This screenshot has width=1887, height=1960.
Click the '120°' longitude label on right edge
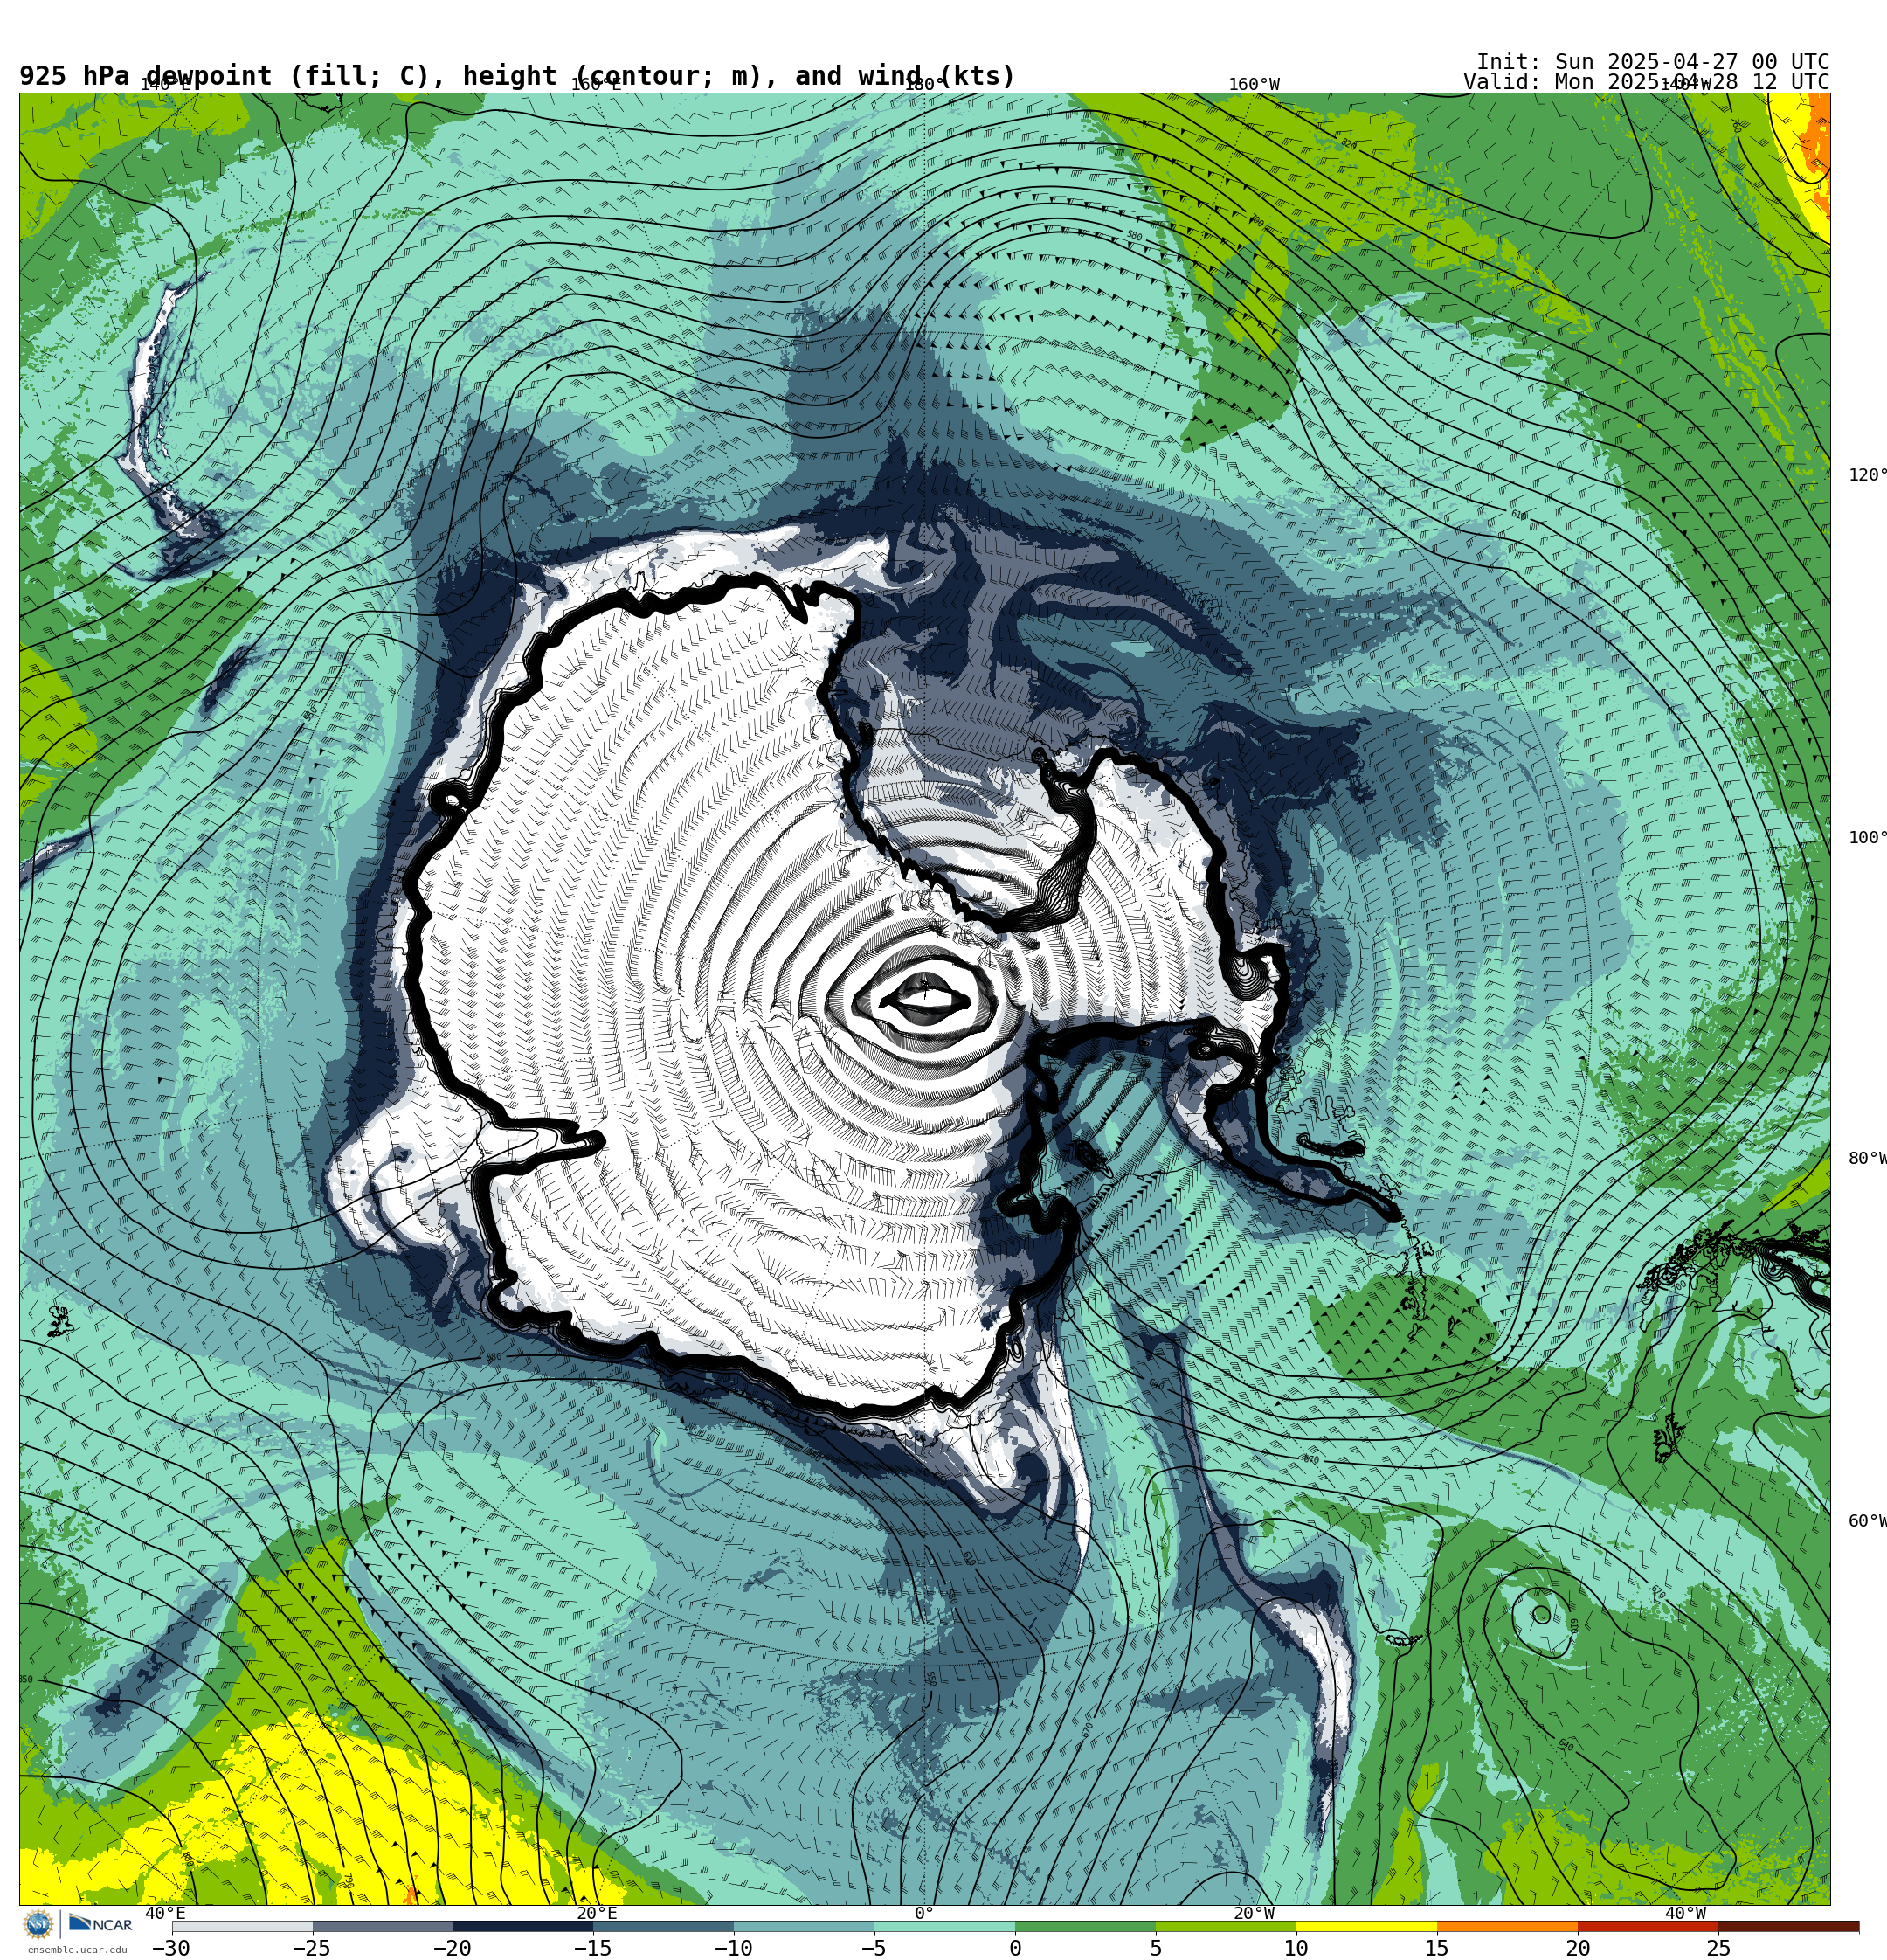tap(1867, 475)
